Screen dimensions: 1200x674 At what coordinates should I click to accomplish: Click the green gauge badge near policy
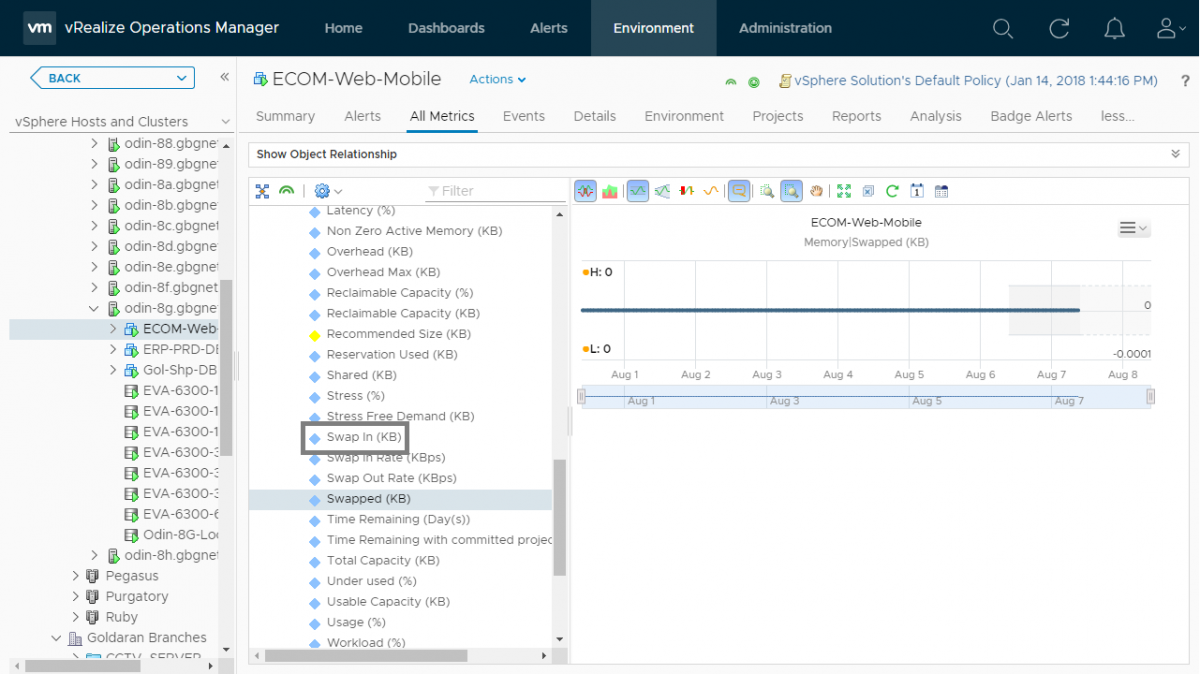click(731, 82)
